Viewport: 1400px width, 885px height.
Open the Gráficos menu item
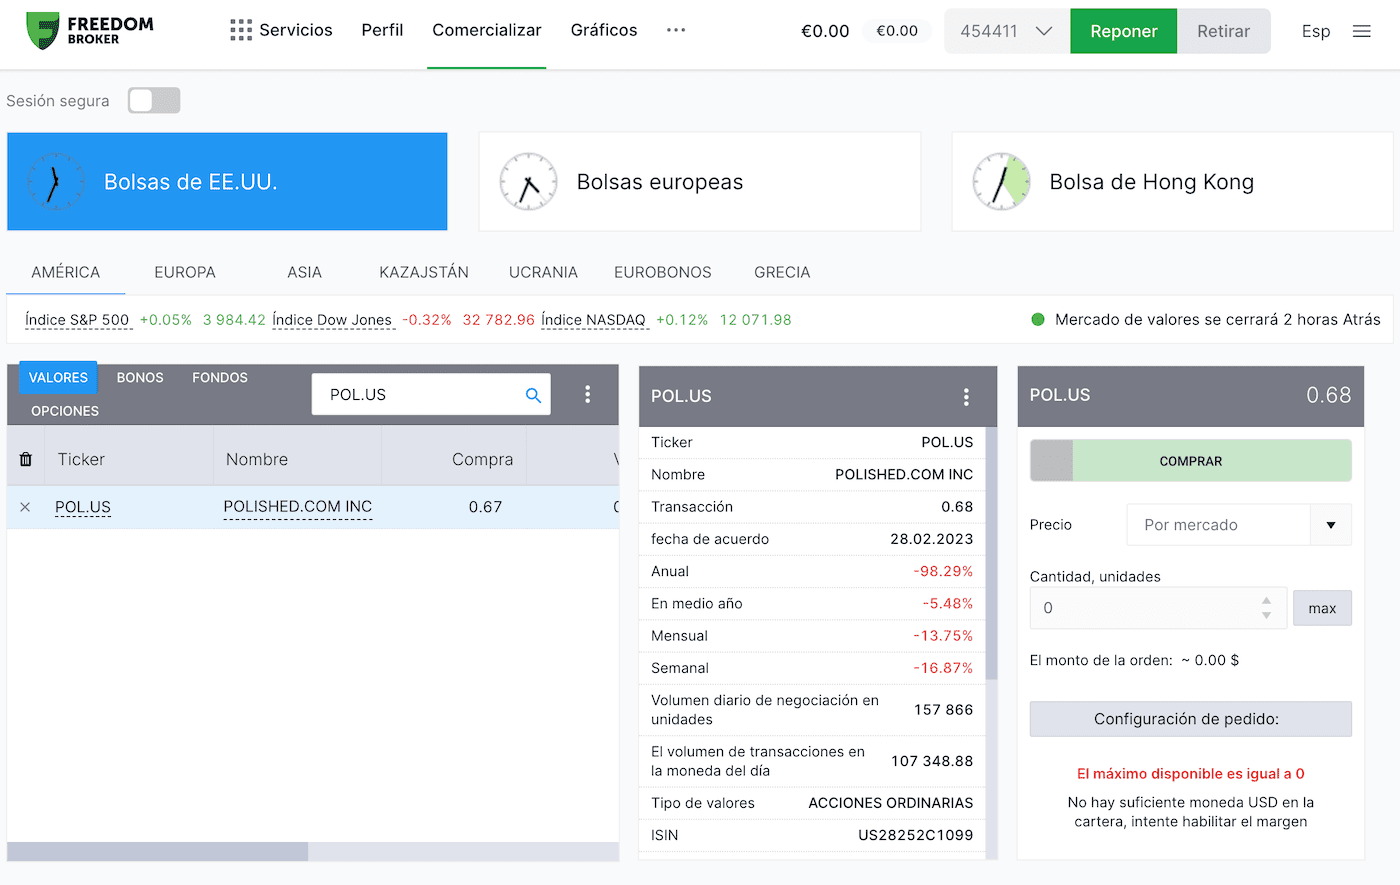604,30
